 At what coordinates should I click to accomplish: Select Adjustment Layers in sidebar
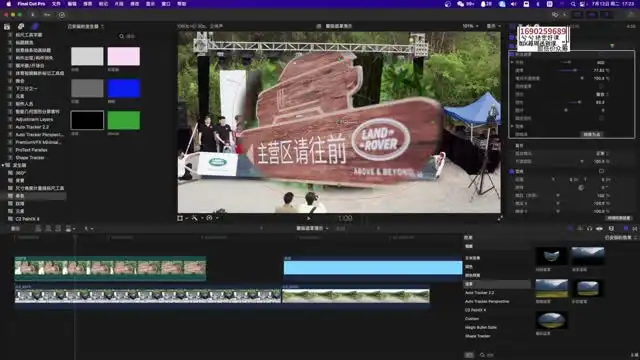pyautogui.click(x=34, y=119)
